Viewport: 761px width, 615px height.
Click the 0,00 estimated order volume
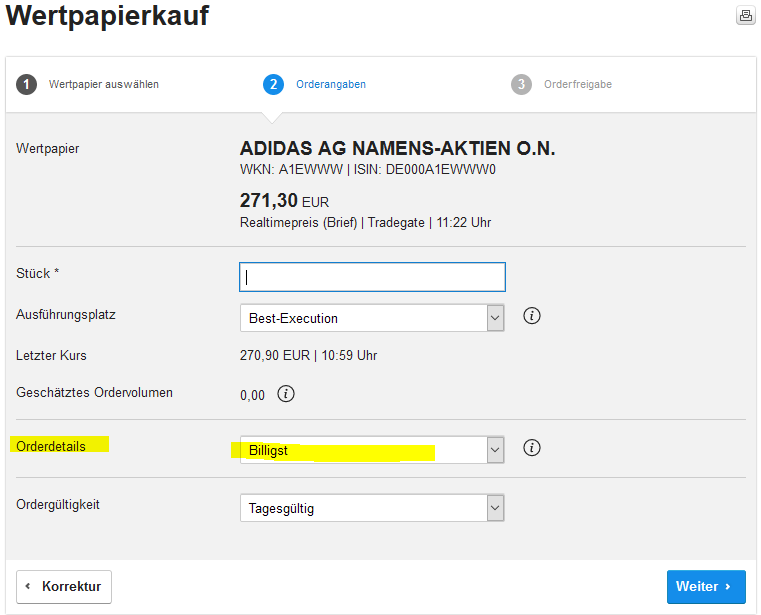pyautogui.click(x=252, y=396)
